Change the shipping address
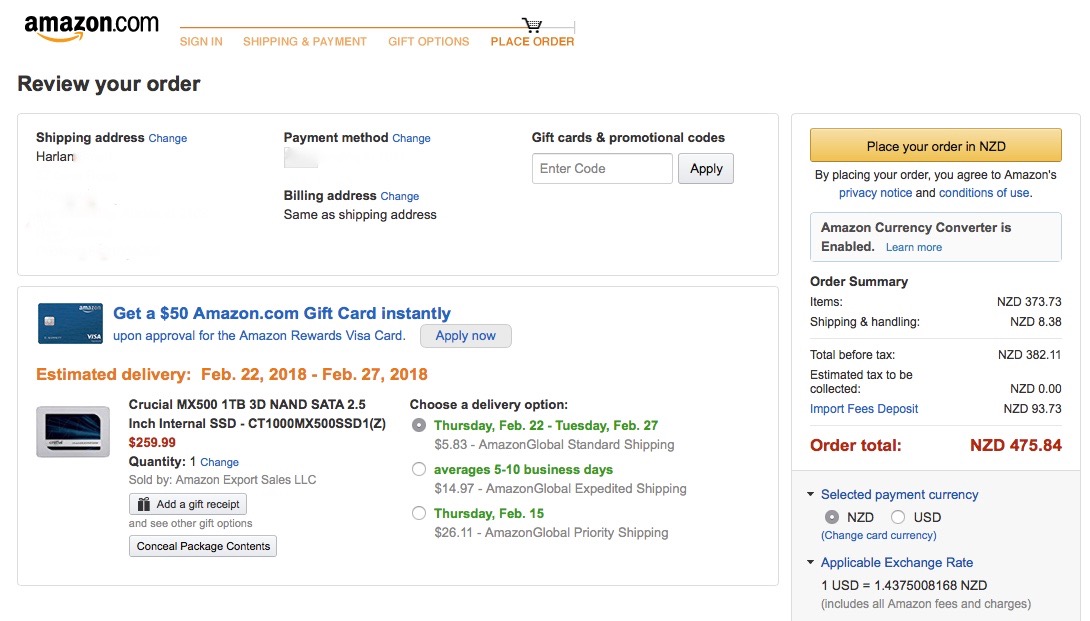Screen dimensions: 1090x621 (168, 138)
